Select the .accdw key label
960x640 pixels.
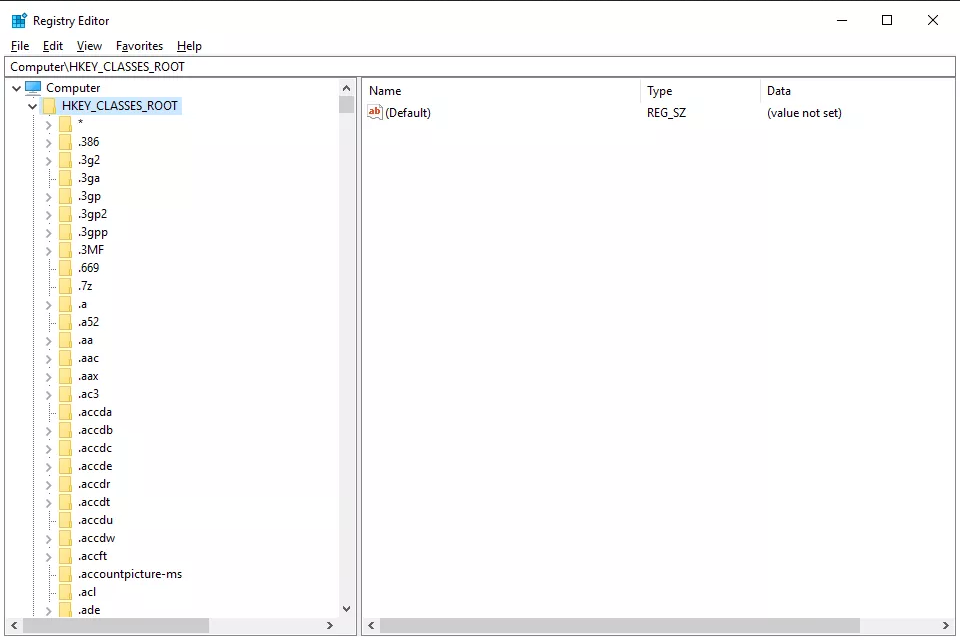pyautogui.click(x=97, y=538)
